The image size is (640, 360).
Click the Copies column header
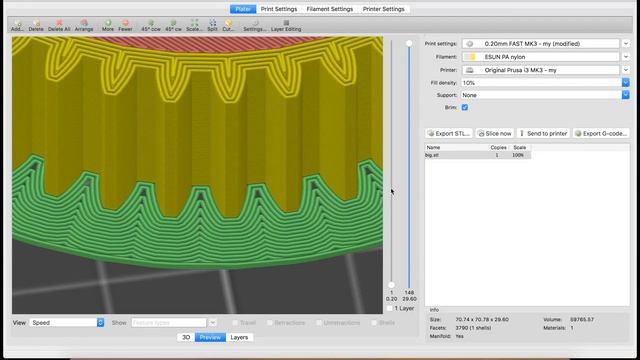[x=498, y=147]
